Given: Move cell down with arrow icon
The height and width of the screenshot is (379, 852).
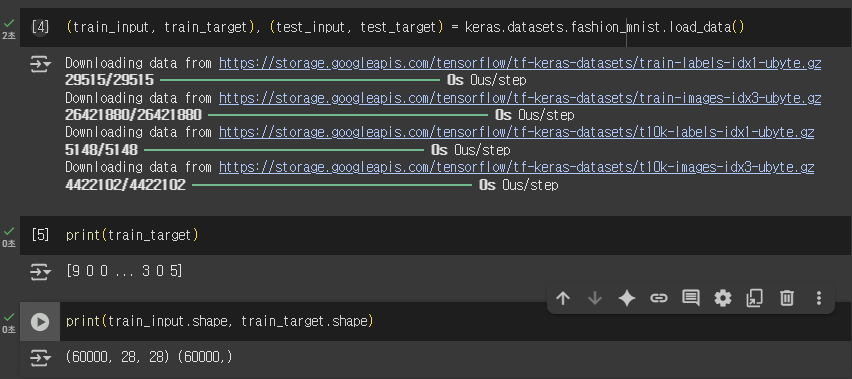Looking at the screenshot, I should pos(595,298).
